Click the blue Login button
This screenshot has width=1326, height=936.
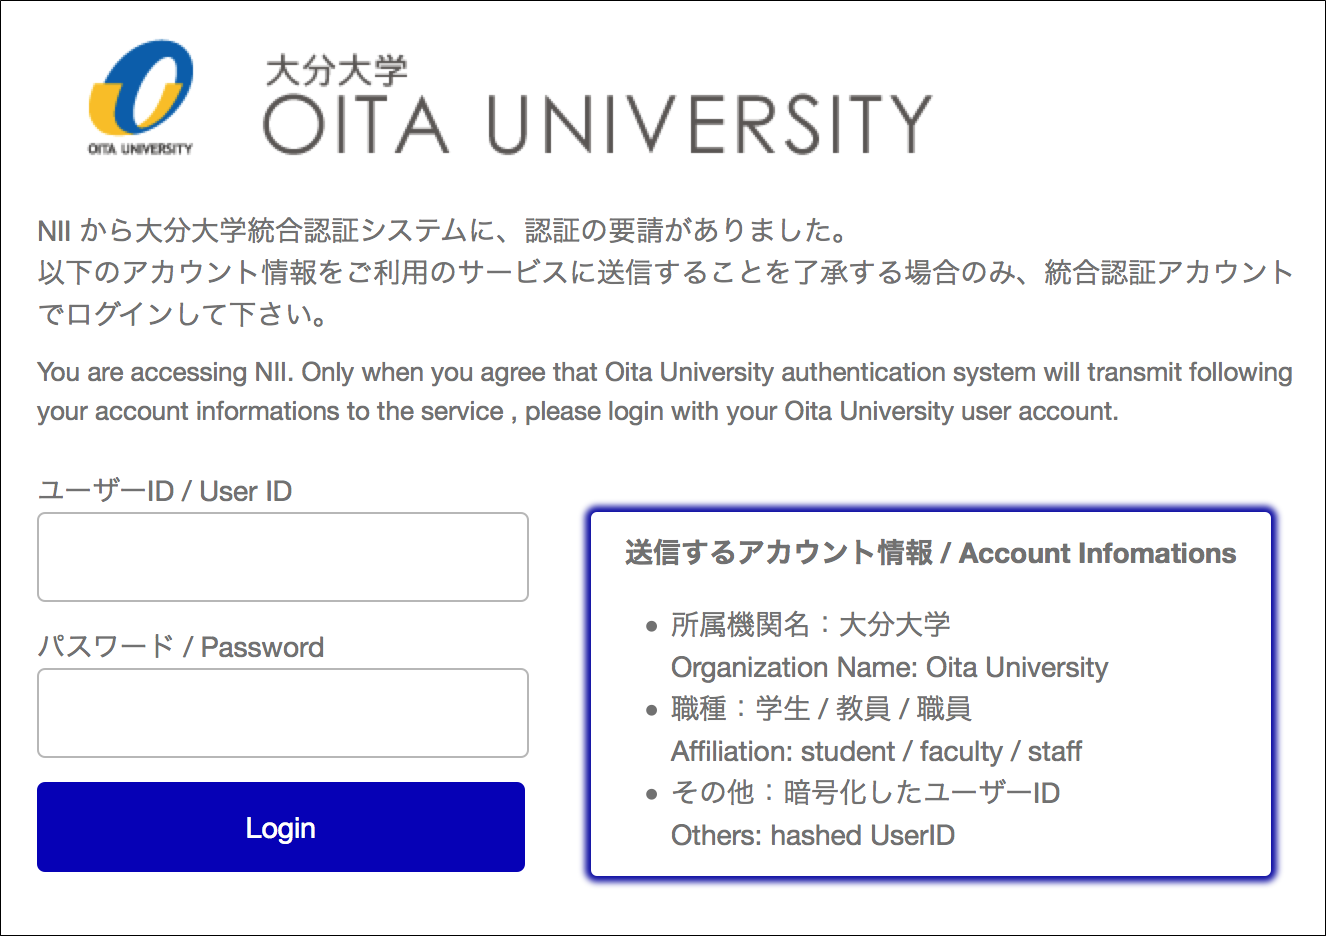click(x=281, y=827)
